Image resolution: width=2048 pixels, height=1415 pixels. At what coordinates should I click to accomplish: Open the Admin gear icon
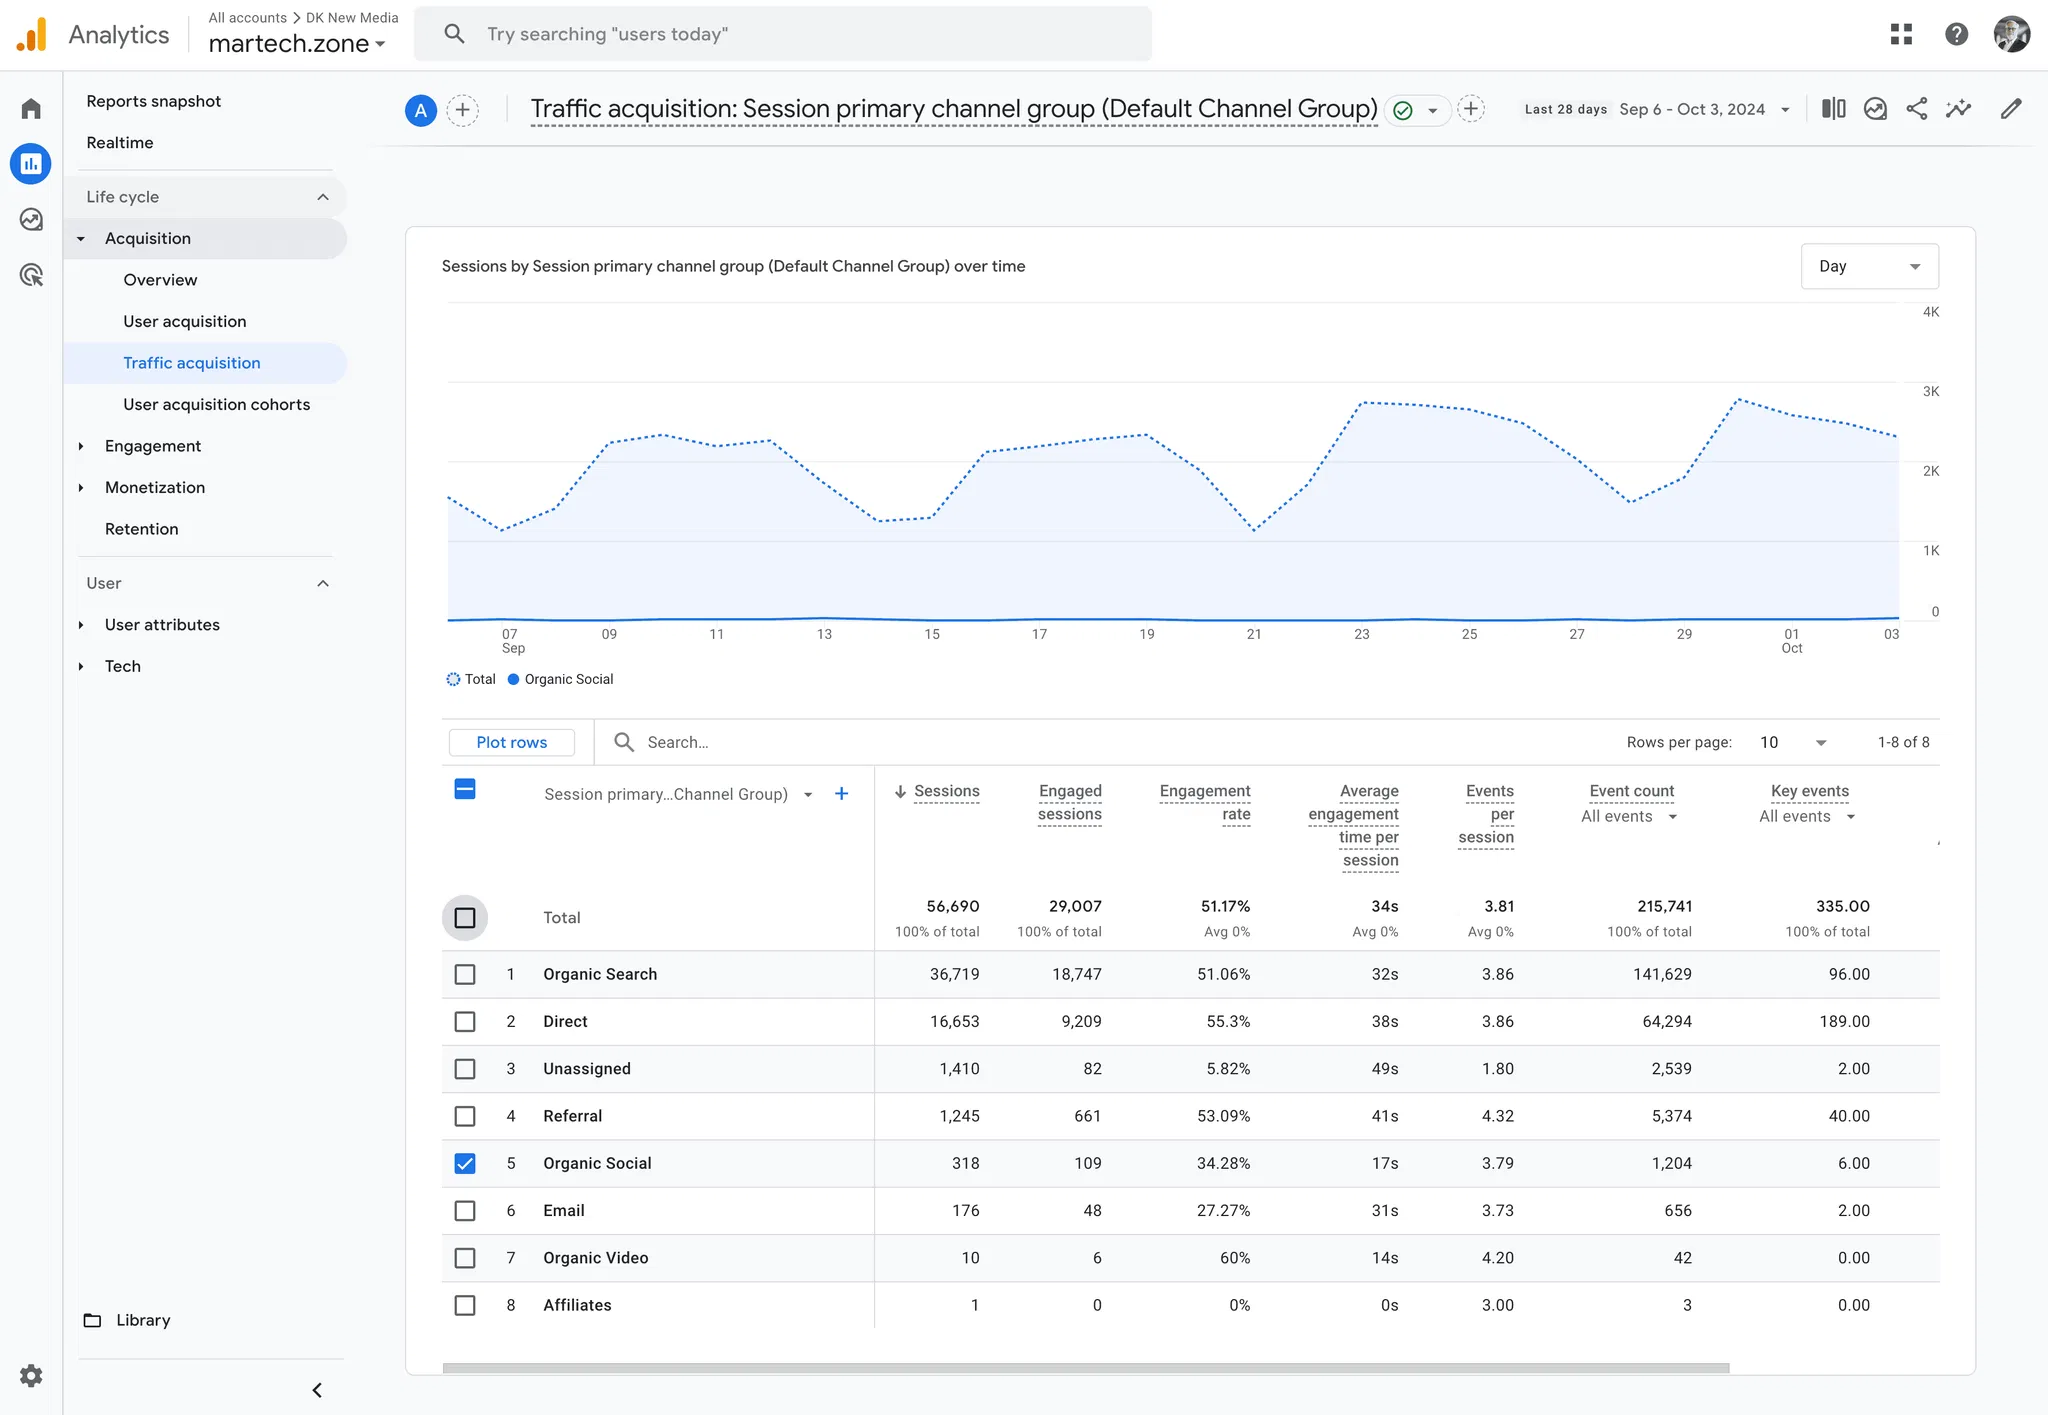coord(31,1375)
